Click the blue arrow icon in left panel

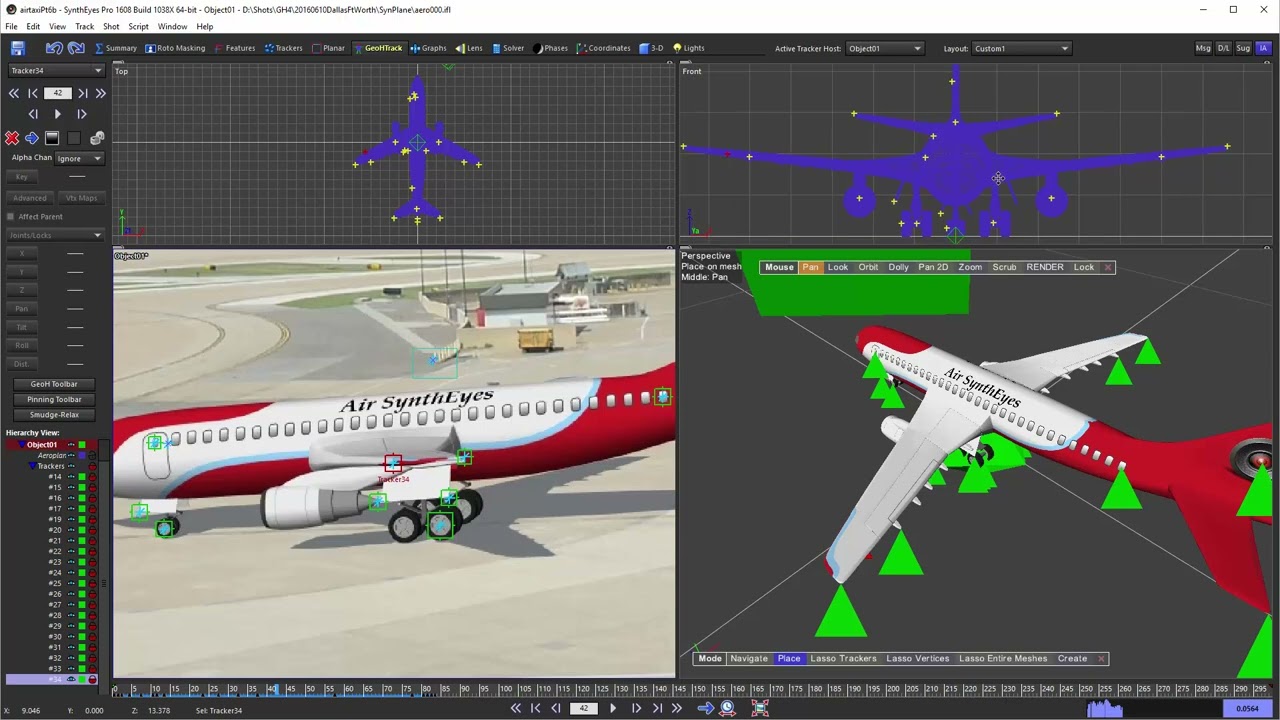(x=32, y=138)
